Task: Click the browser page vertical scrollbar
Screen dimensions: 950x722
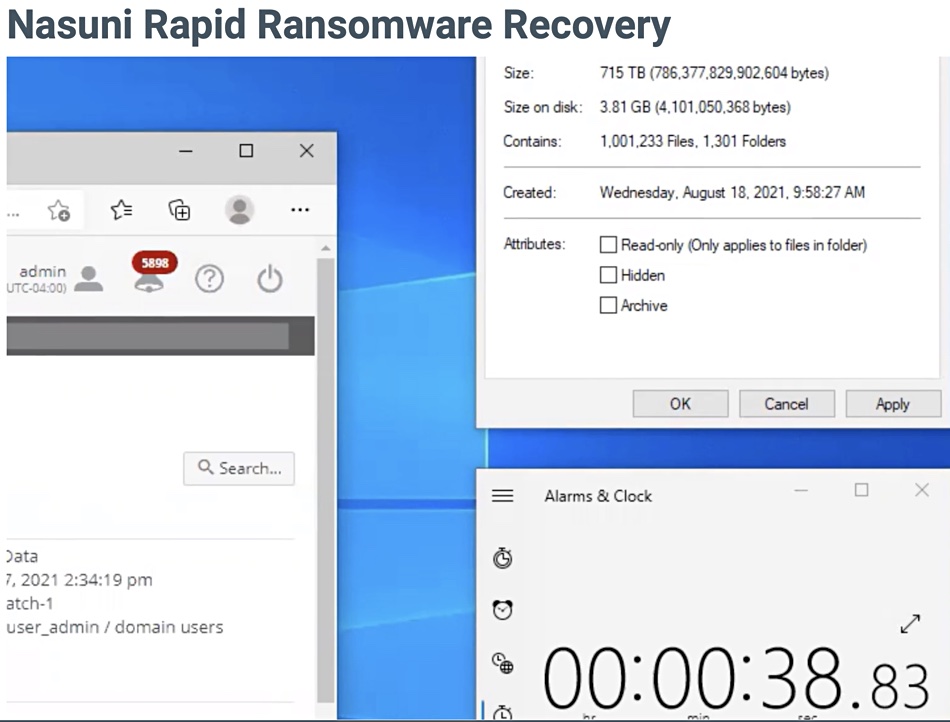Action: point(325,479)
